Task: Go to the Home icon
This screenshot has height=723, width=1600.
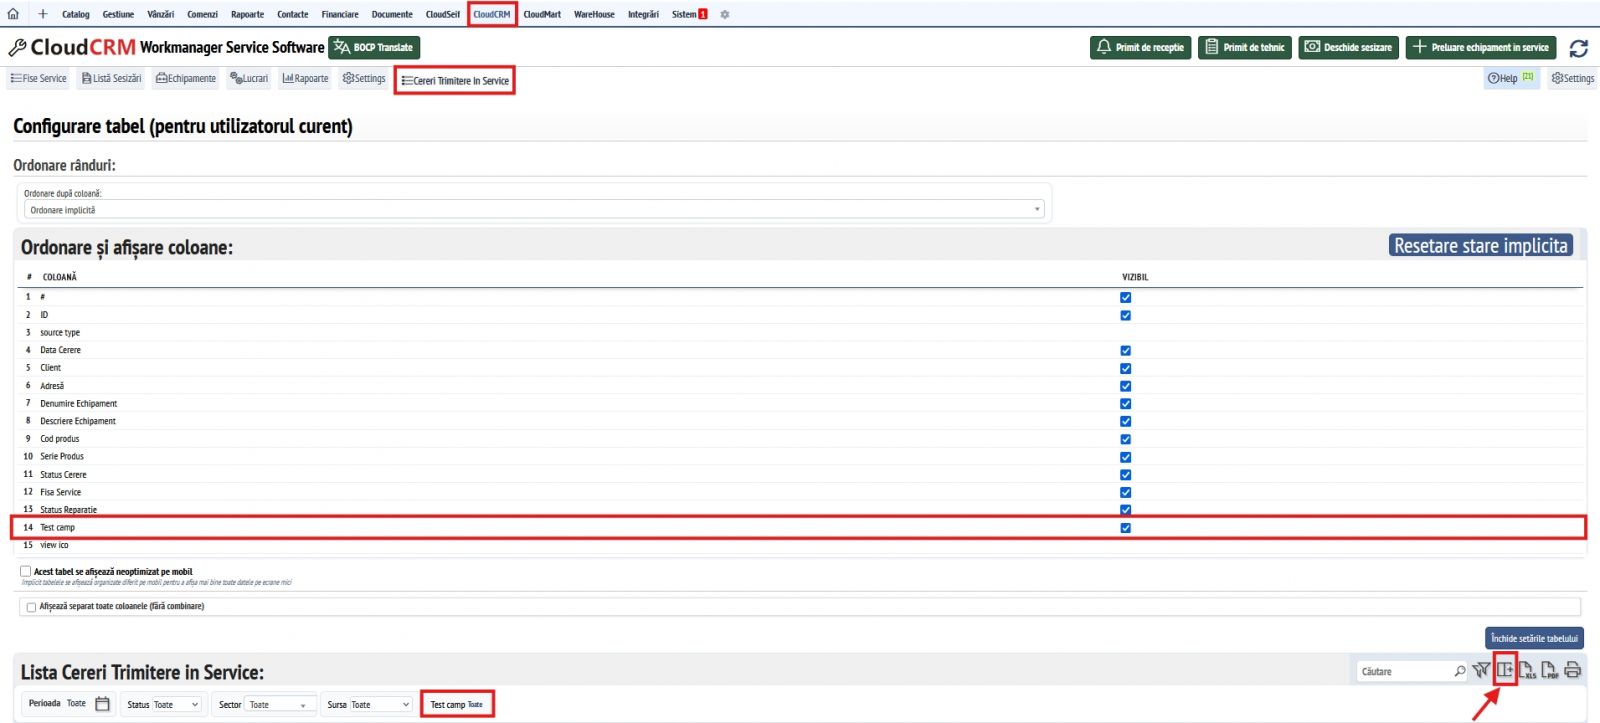Action: click(13, 14)
